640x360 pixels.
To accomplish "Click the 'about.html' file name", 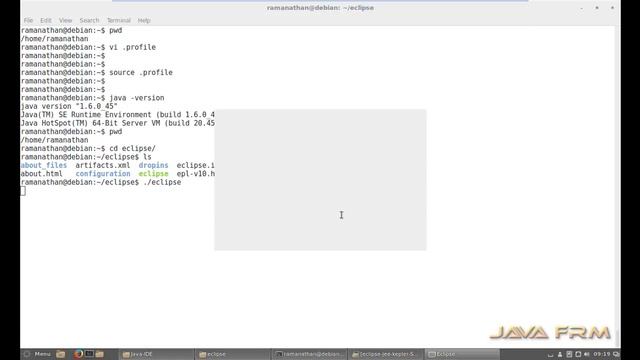I will click(41, 174).
